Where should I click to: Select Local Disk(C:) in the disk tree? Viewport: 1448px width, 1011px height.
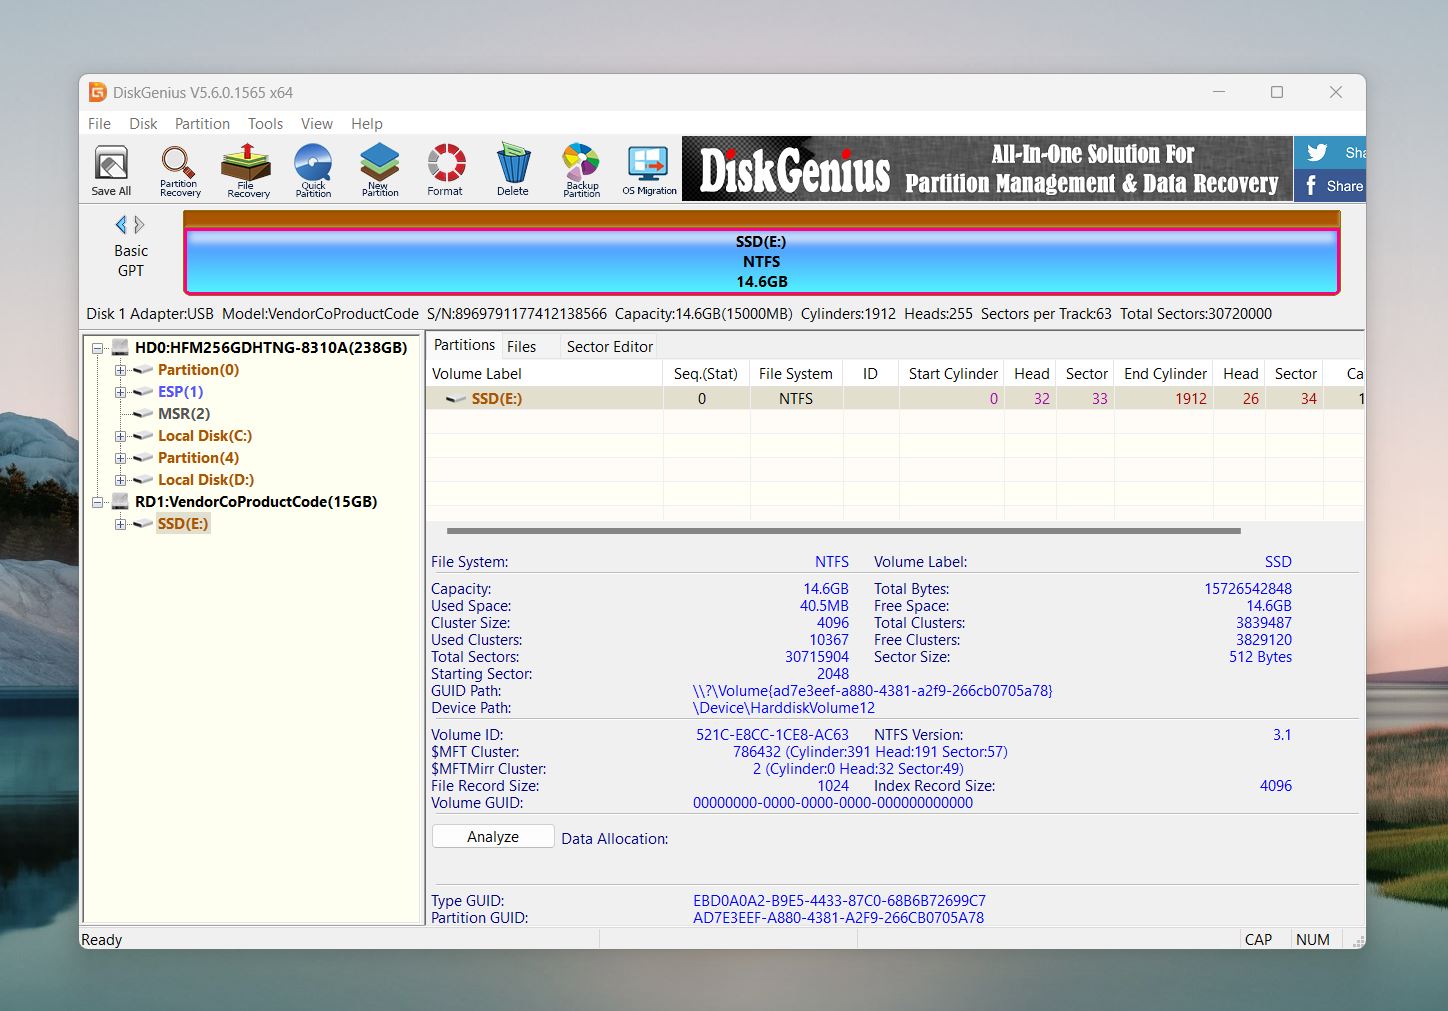tap(205, 436)
